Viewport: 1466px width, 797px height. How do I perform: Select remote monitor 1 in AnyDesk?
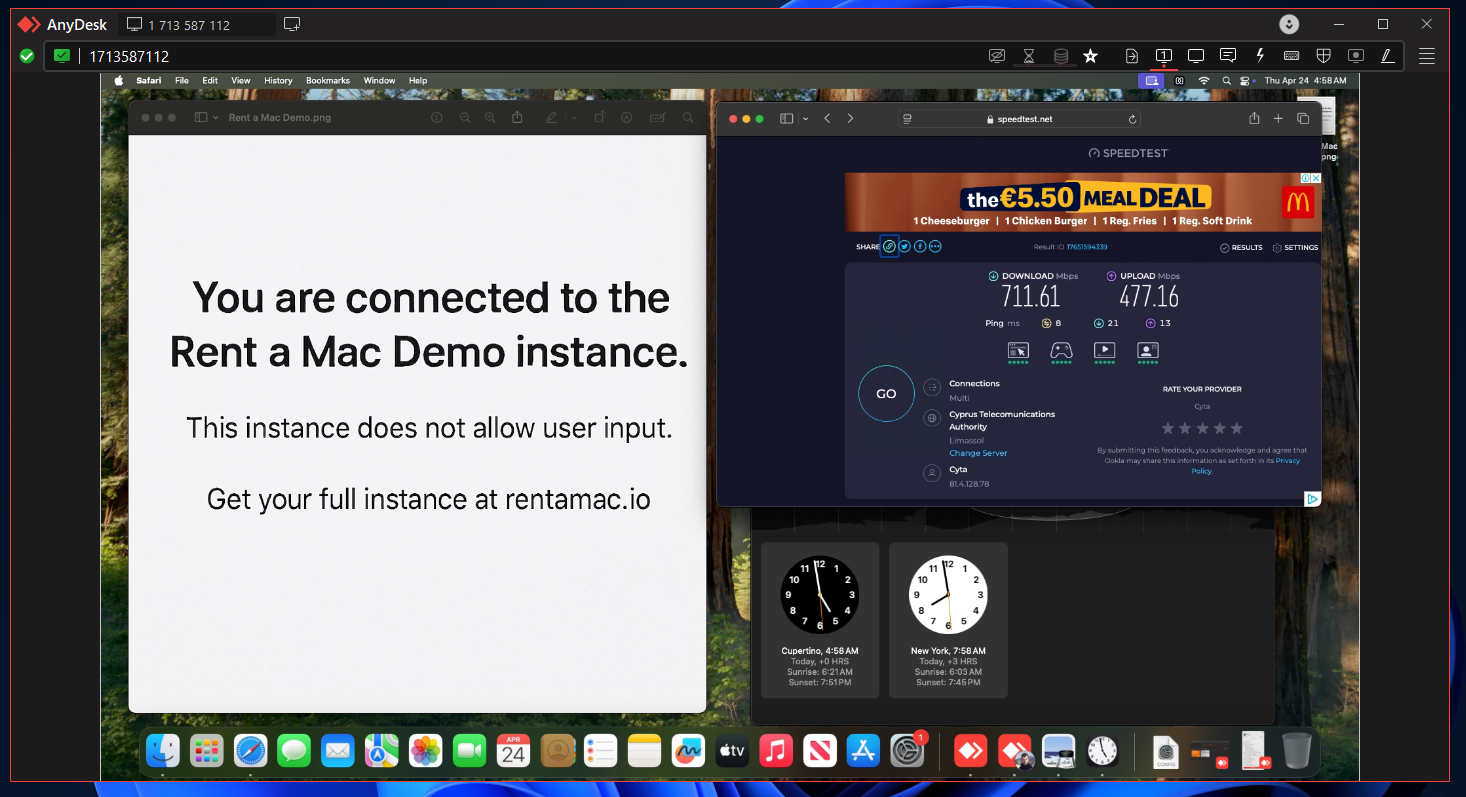pyautogui.click(x=1164, y=56)
